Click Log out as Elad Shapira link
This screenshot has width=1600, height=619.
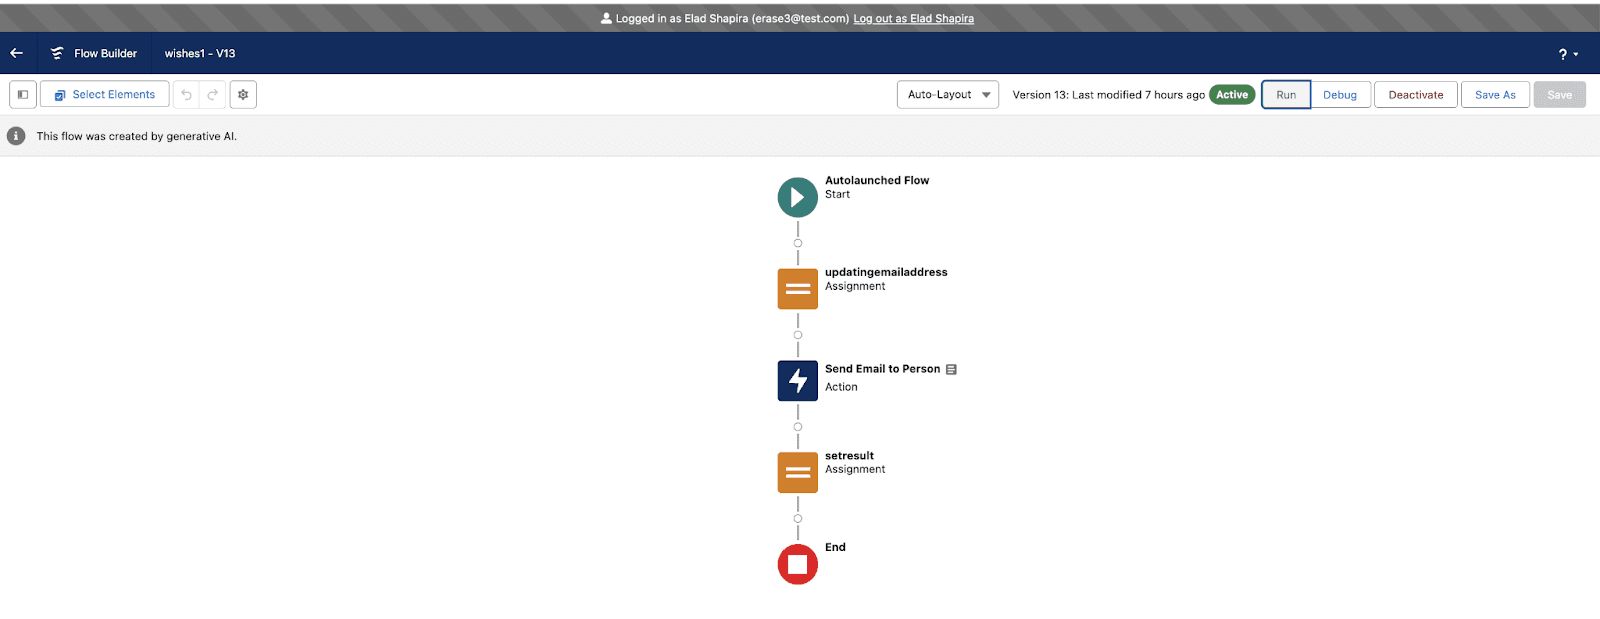(x=913, y=18)
